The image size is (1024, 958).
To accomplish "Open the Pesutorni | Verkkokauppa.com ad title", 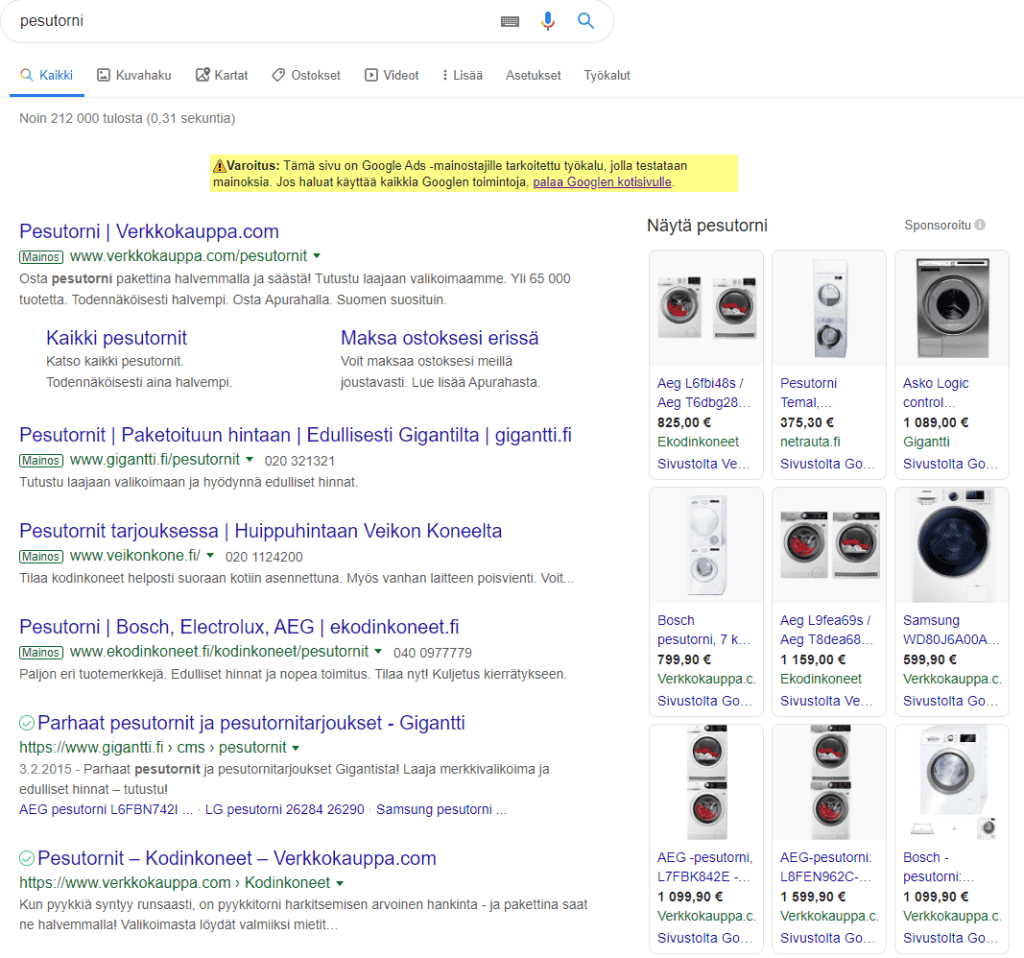I will click(x=149, y=231).
